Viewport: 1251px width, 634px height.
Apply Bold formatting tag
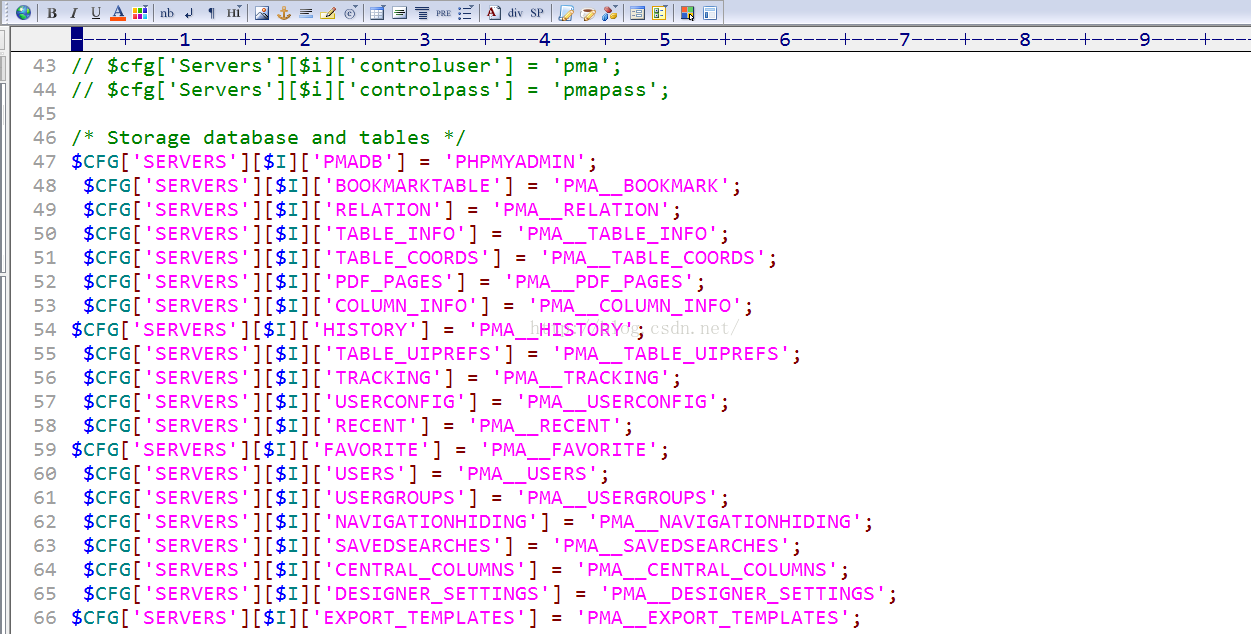point(52,13)
